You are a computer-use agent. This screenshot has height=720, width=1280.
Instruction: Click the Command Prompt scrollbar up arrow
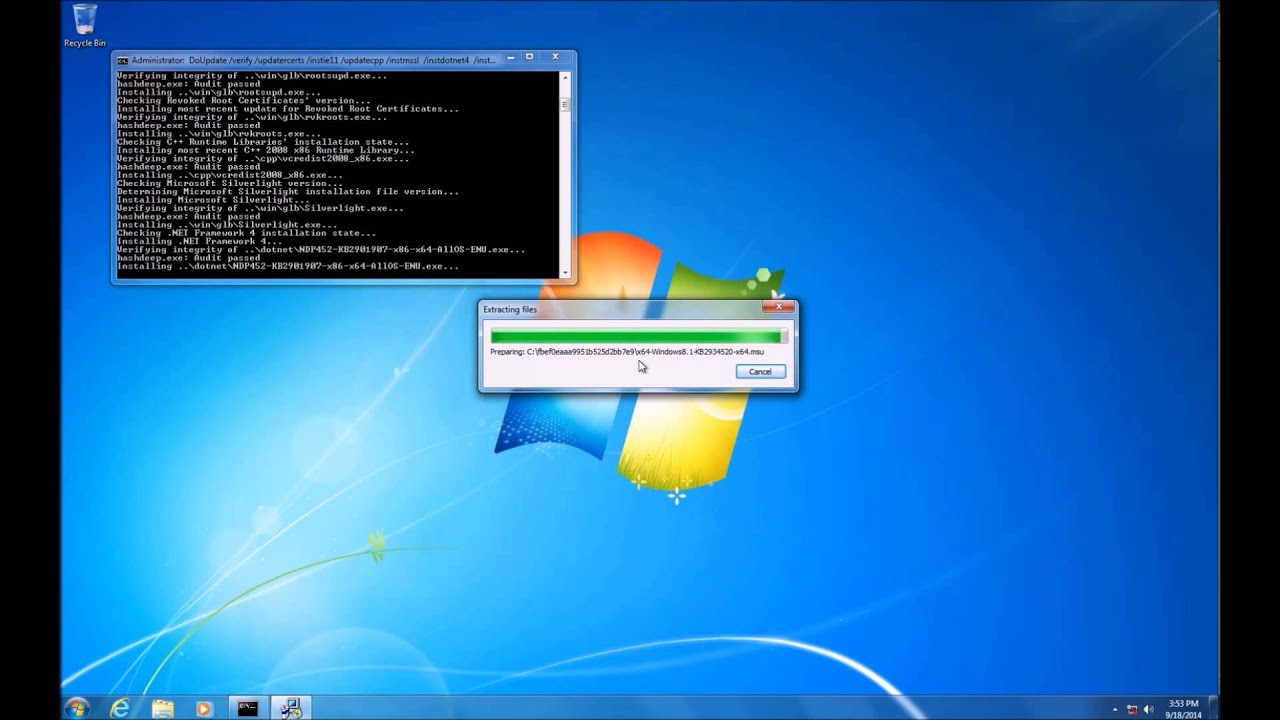click(x=565, y=77)
